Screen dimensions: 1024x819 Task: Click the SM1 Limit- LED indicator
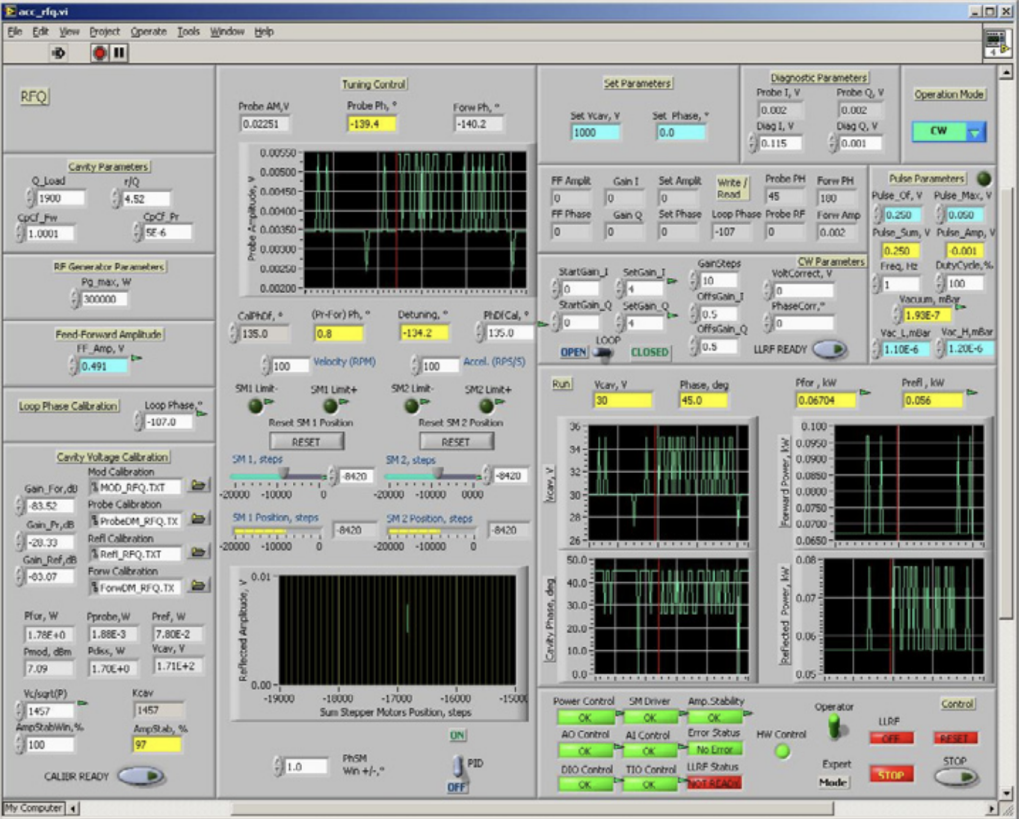[256, 406]
